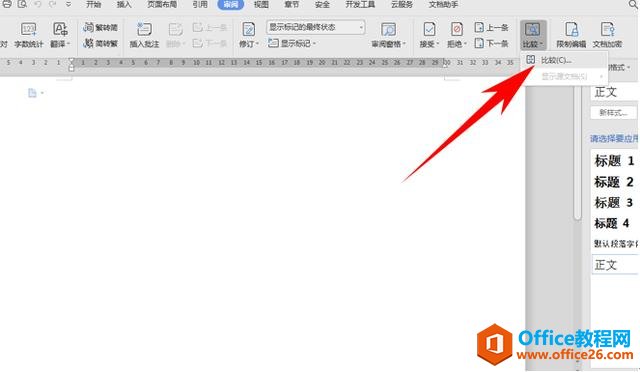The height and width of the screenshot is (372, 640).
Task: Apply the 标题 2 style
Action: pos(615,182)
